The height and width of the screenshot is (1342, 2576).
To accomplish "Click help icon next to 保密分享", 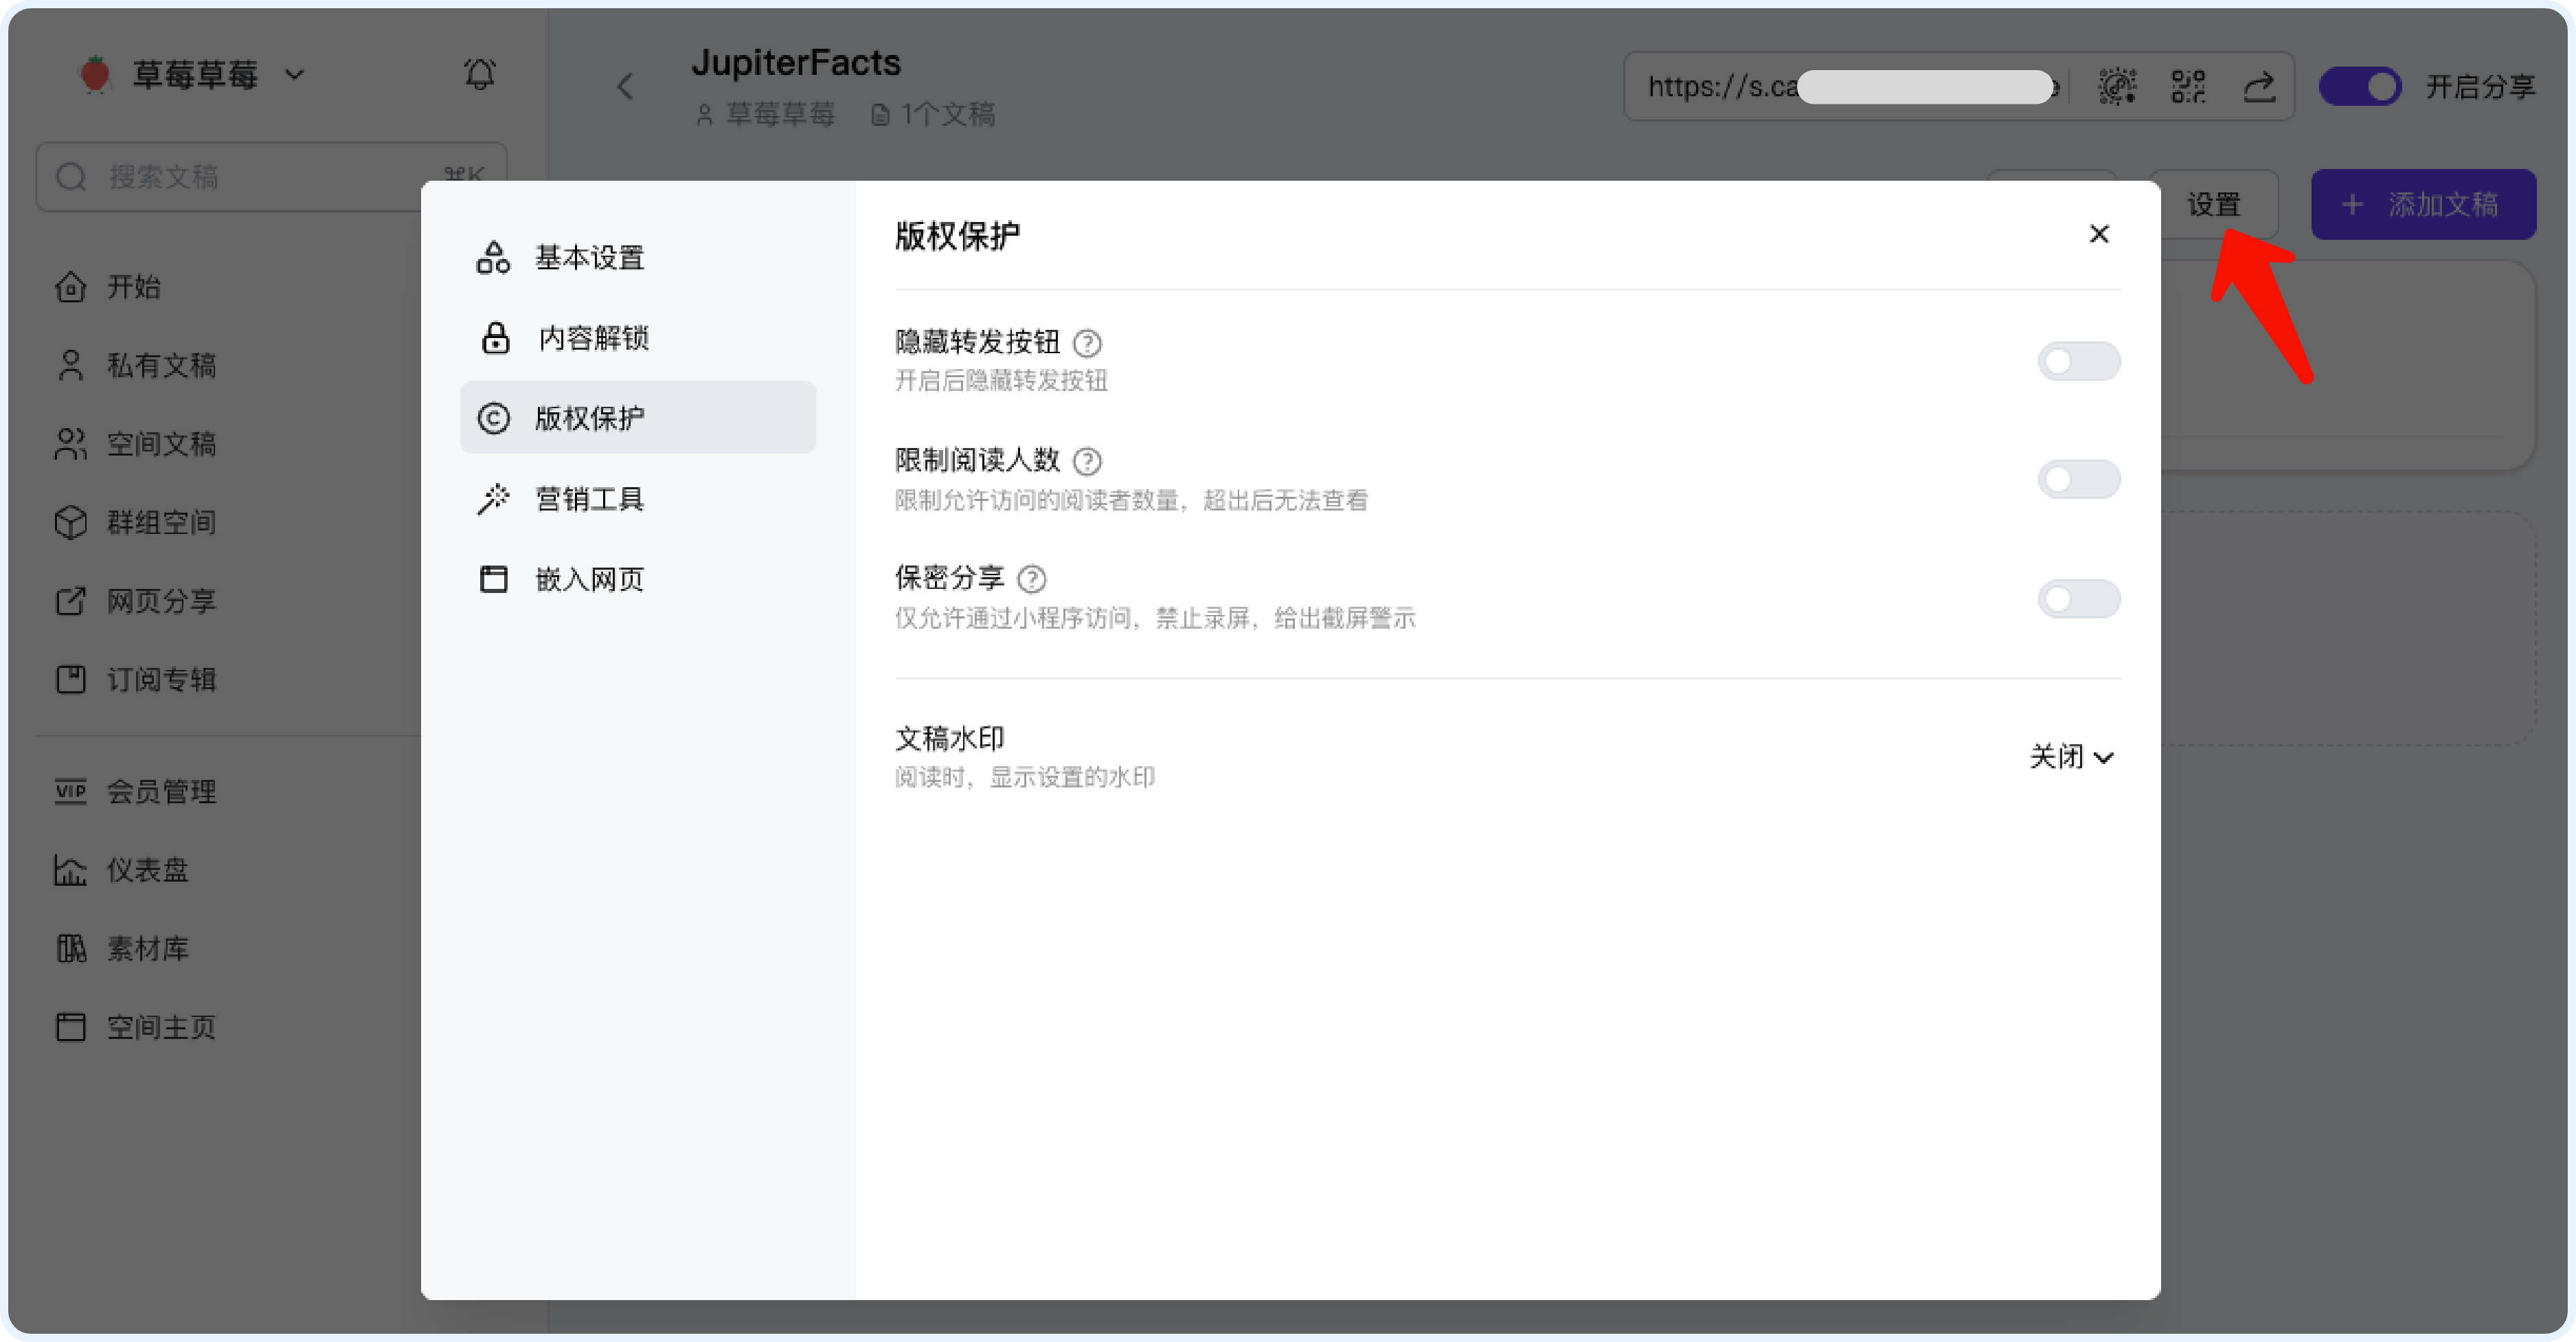I will (x=1031, y=579).
